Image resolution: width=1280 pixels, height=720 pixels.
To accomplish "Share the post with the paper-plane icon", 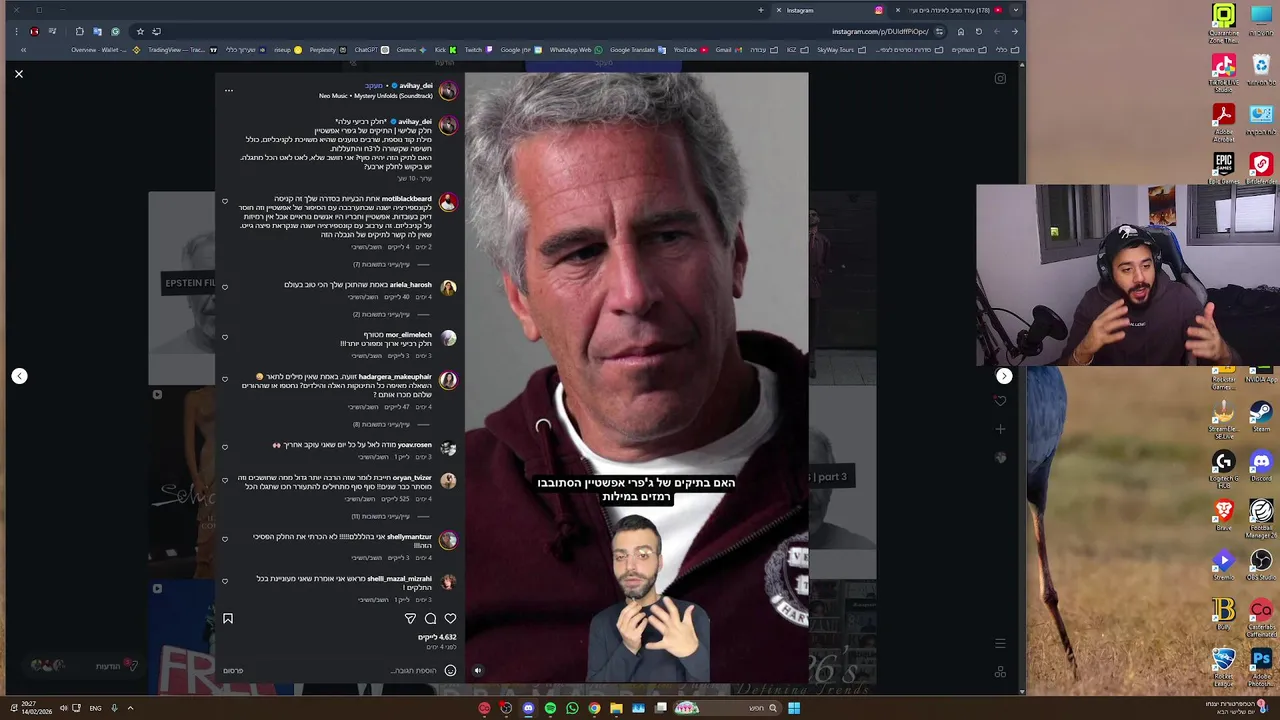I will pyautogui.click(x=410, y=619).
